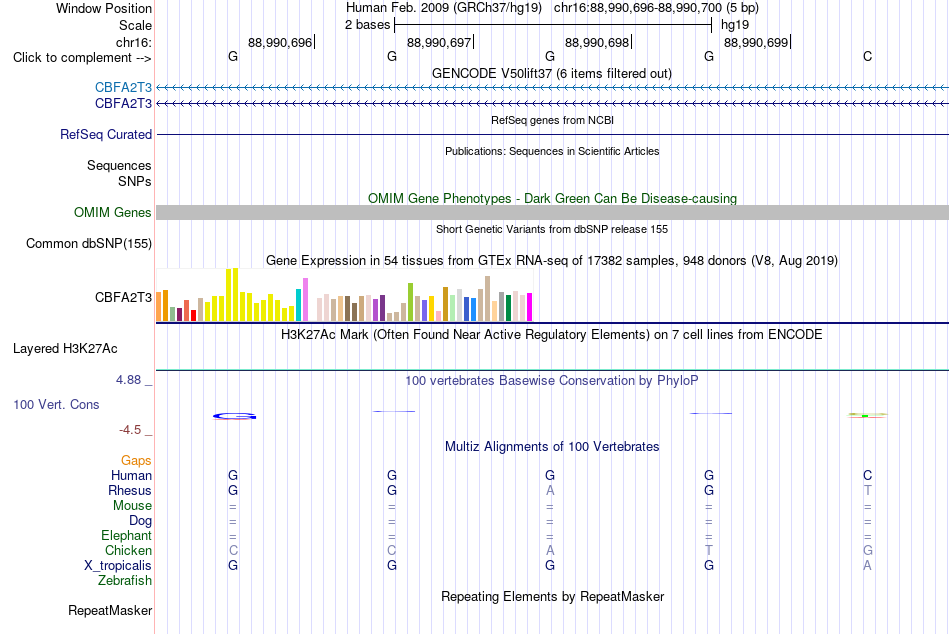Click the 88,990,699 position label
This screenshot has width=950, height=634.
coord(756,42)
